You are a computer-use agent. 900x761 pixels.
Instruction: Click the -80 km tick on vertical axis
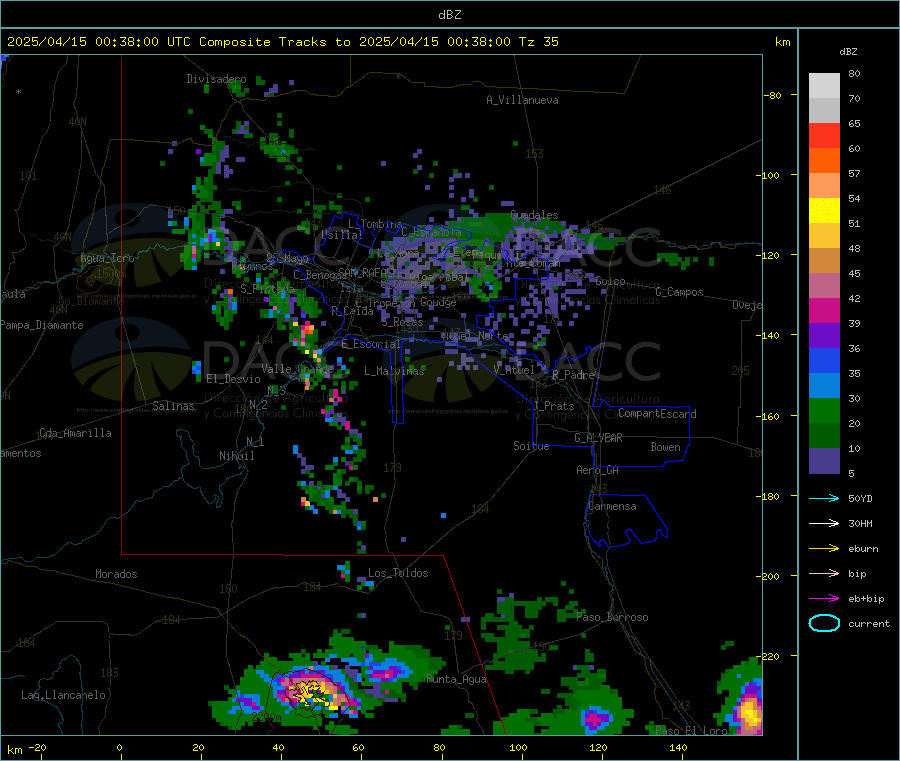pyautogui.click(x=773, y=95)
